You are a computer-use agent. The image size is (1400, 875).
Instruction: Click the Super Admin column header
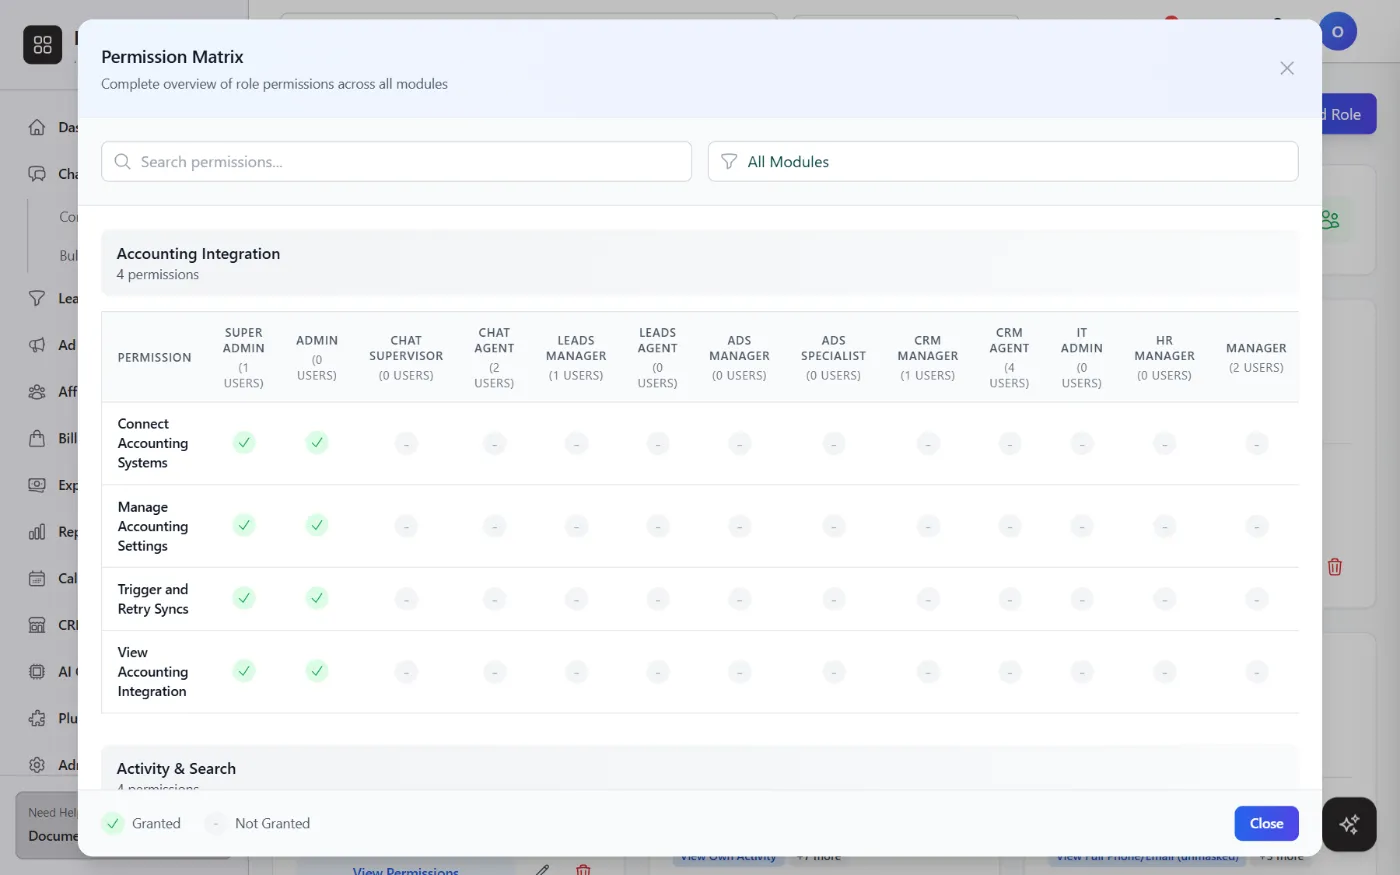point(244,357)
